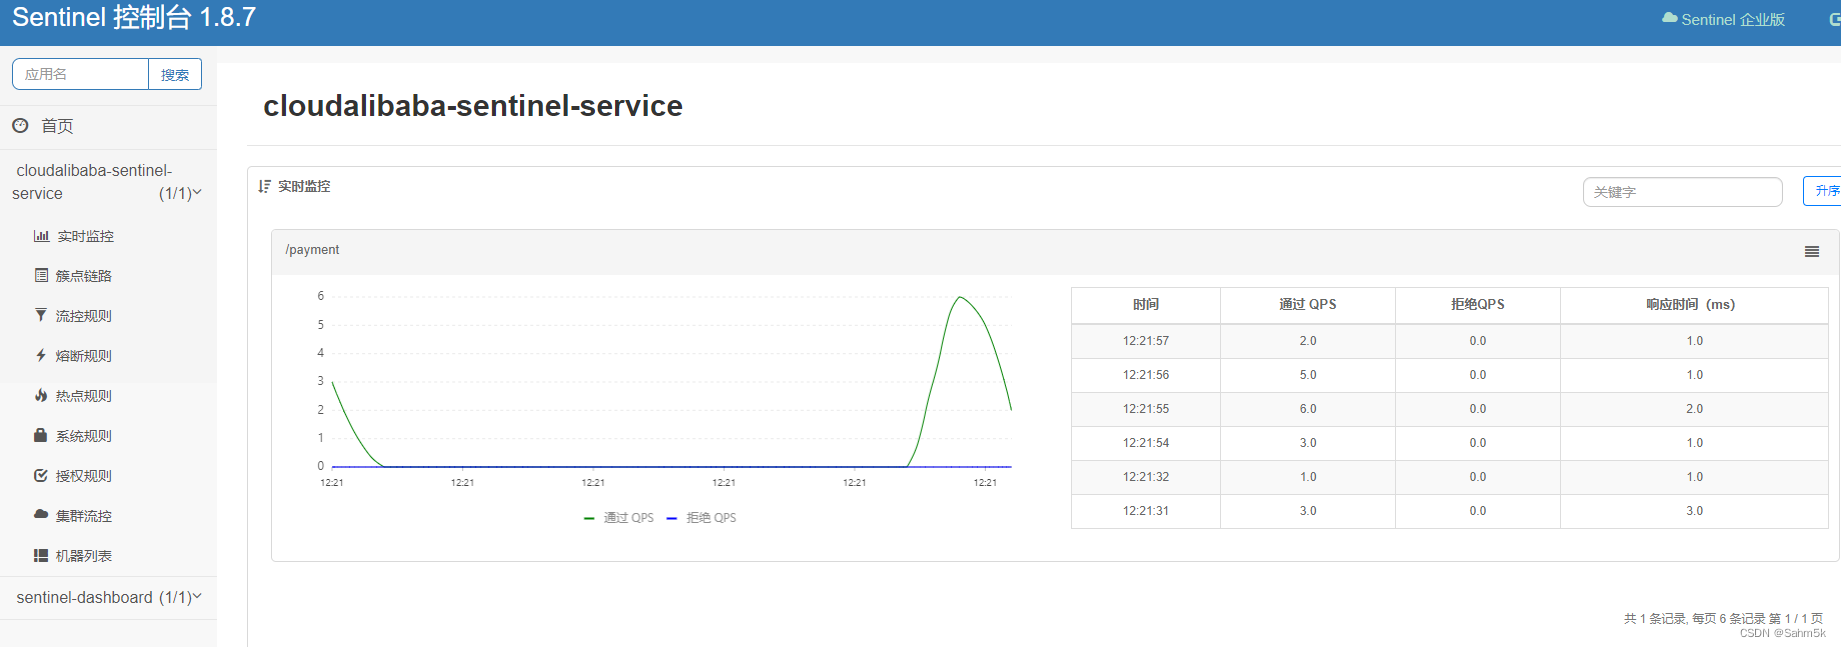
Task: Click the 实时监控 bar chart icon in sidebar
Action: (41, 236)
